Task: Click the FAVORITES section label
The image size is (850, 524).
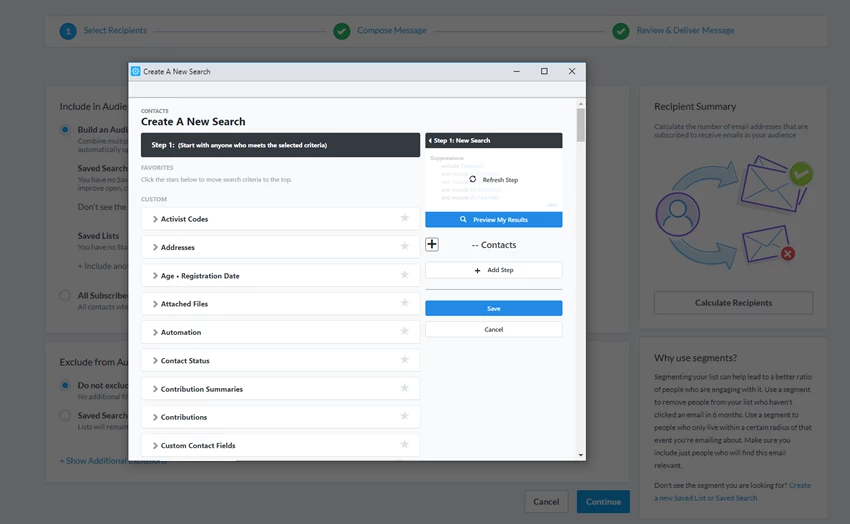Action: pyautogui.click(x=157, y=168)
